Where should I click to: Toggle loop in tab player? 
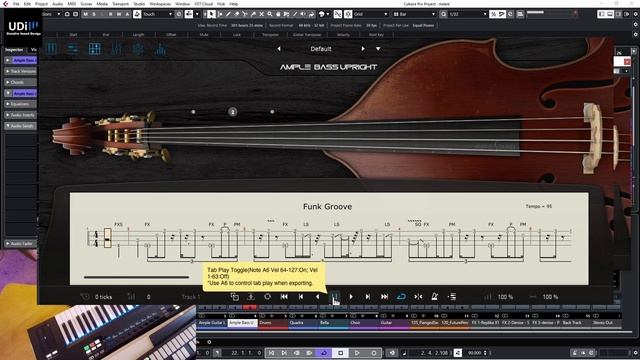click(401, 297)
